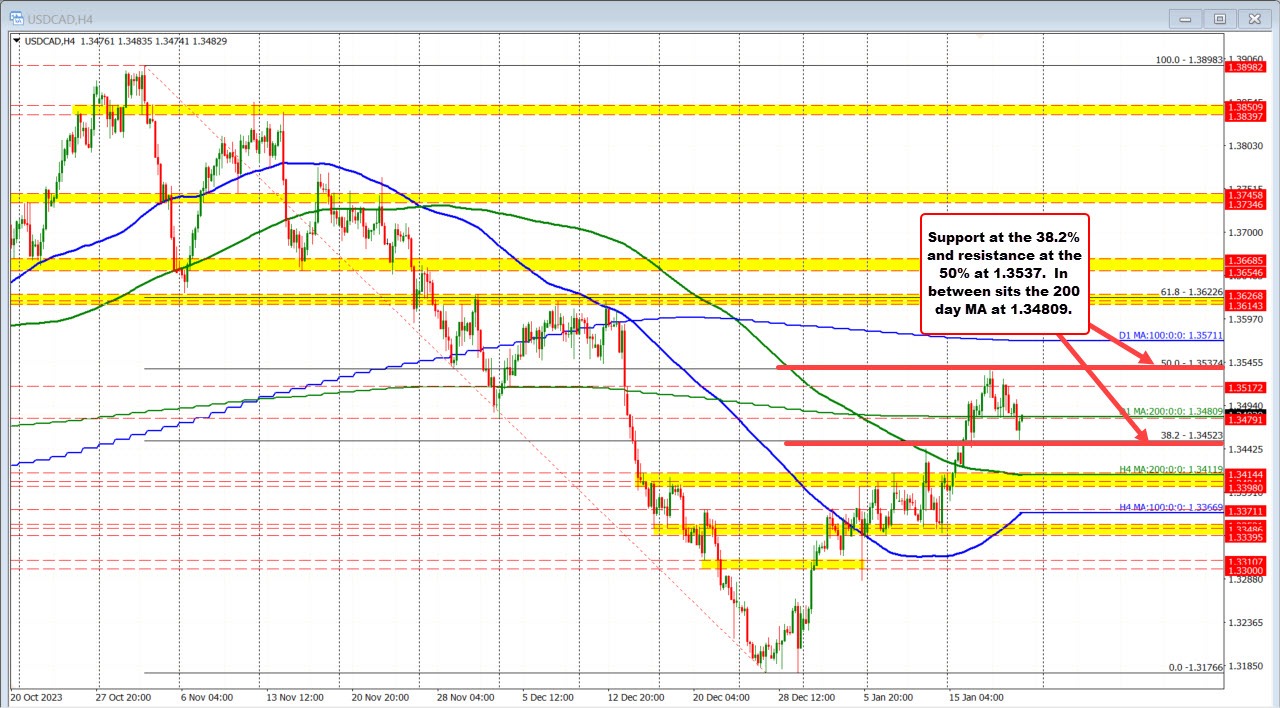Viewport: 1280px width, 708px height.
Task: Click the H4 MA:200 label at 1.34119
Action: coord(1168,469)
